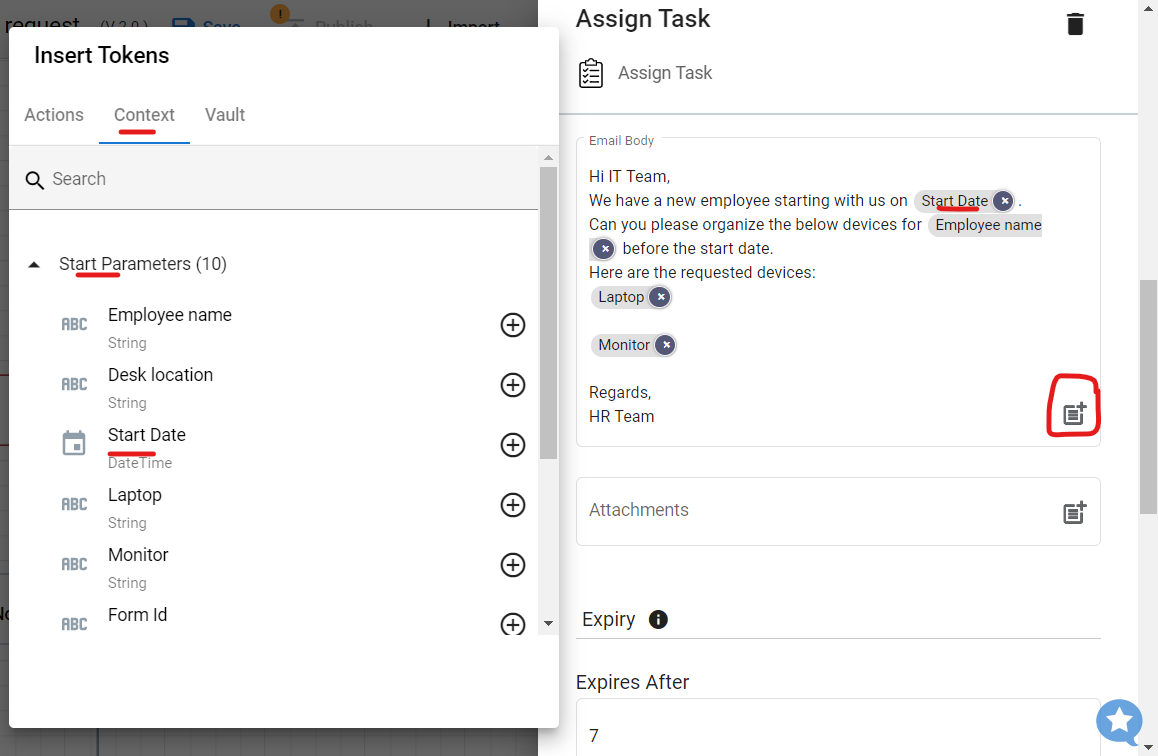Image resolution: width=1158 pixels, height=756 pixels.
Task: Switch to the Vault tab
Action: 224,115
